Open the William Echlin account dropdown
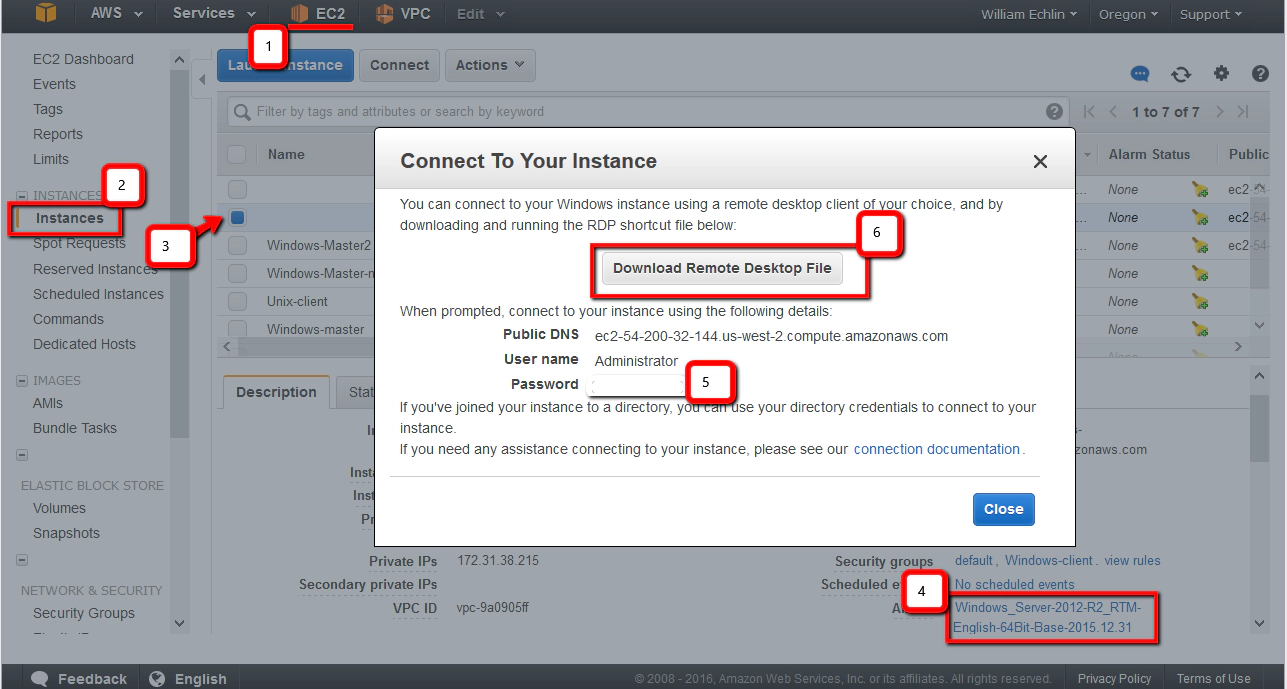This screenshot has width=1287, height=689. [1029, 14]
